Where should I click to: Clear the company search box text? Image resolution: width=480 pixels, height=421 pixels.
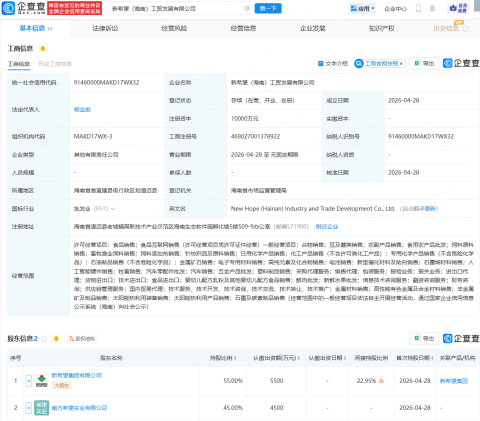coord(247,8)
